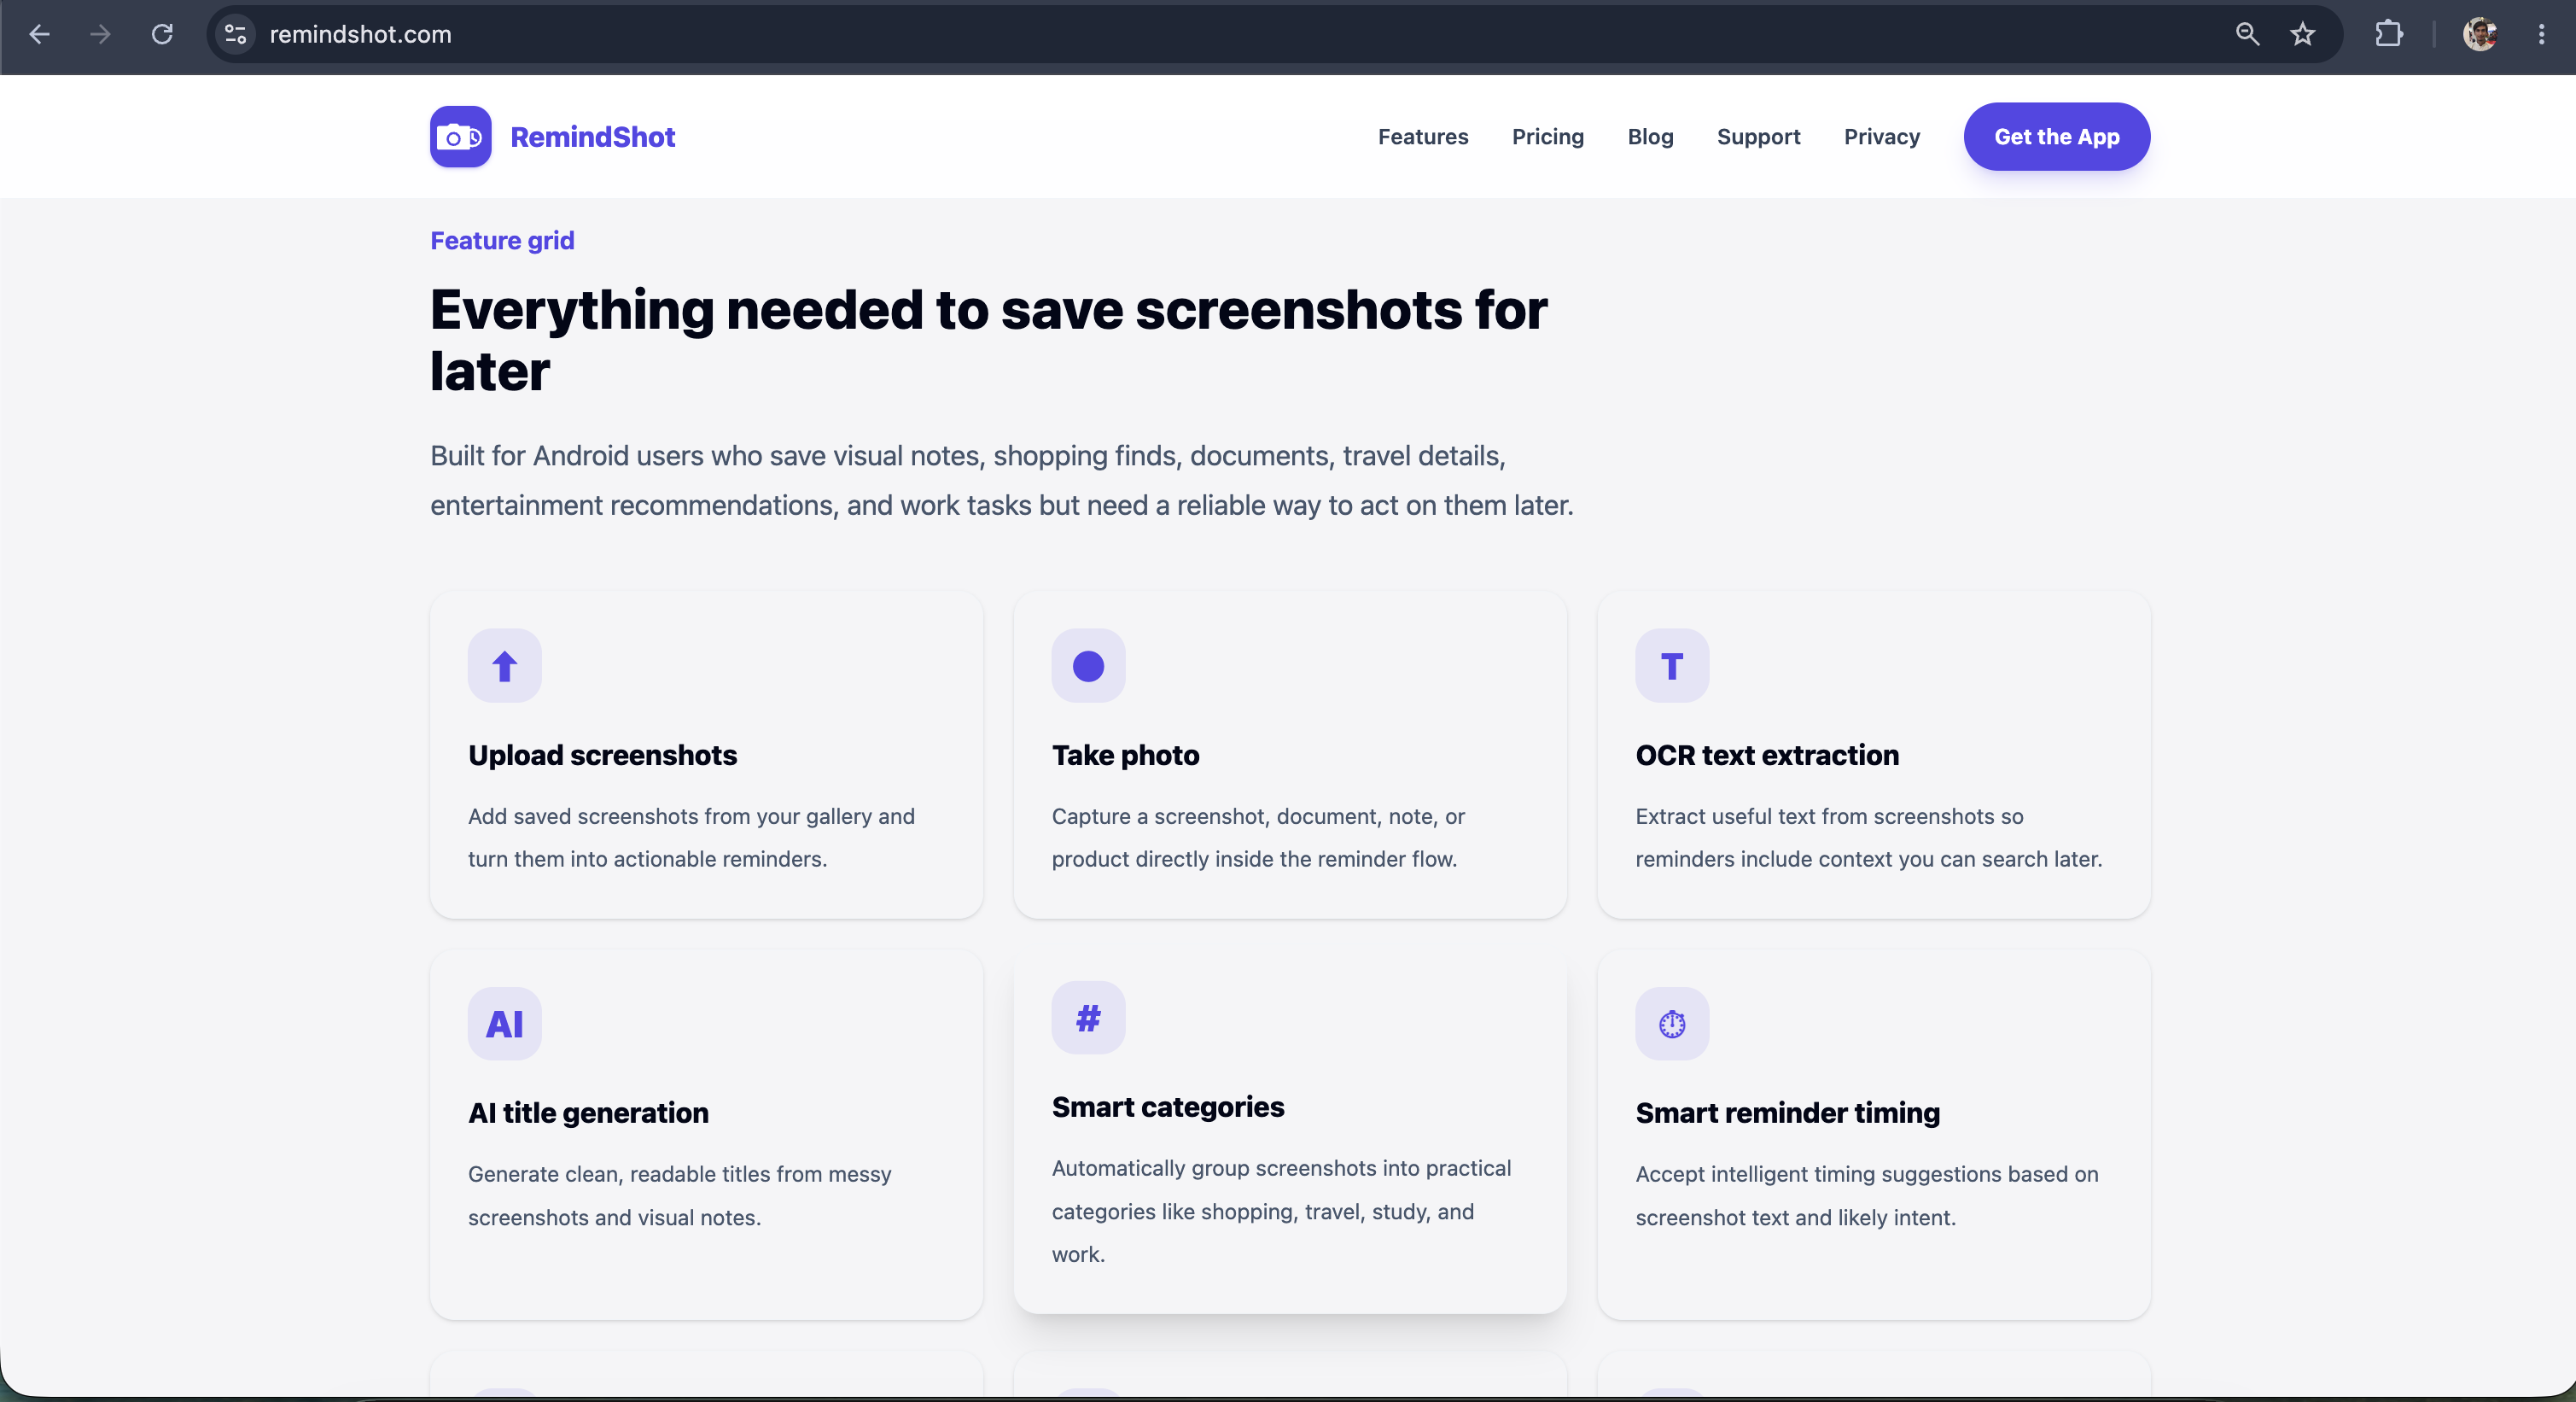Click description 'Add saved screenshots from your gallery'
Screen dimensions: 2576x1402
[x=691, y=838]
